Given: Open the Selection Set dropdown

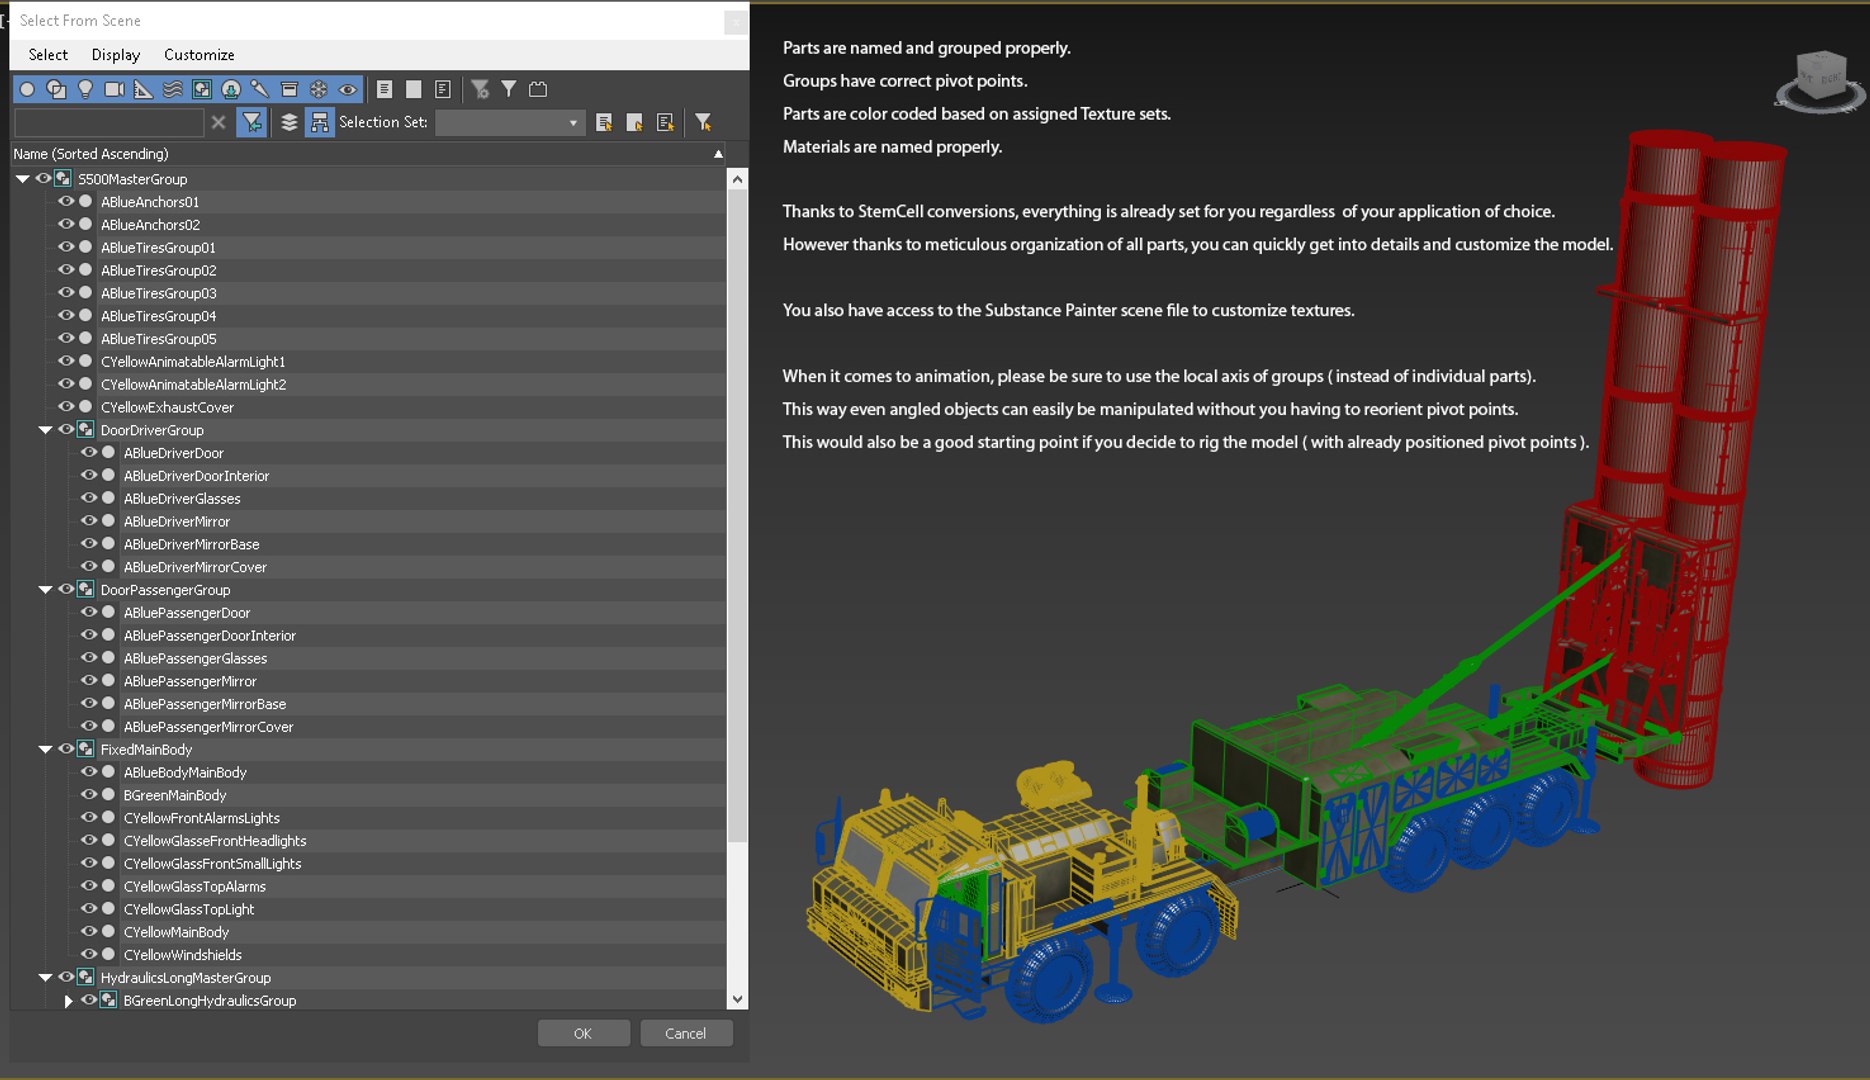Looking at the screenshot, I should pyautogui.click(x=510, y=122).
